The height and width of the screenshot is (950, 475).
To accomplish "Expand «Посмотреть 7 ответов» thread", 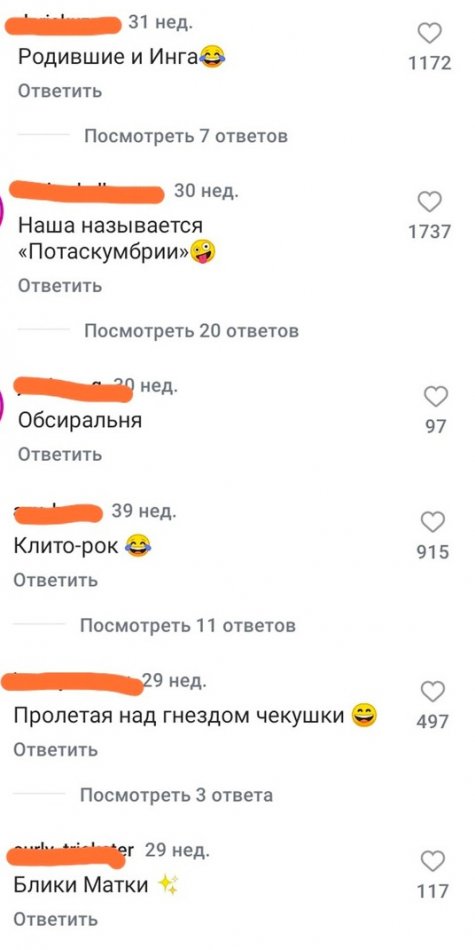I will pos(185,136).
